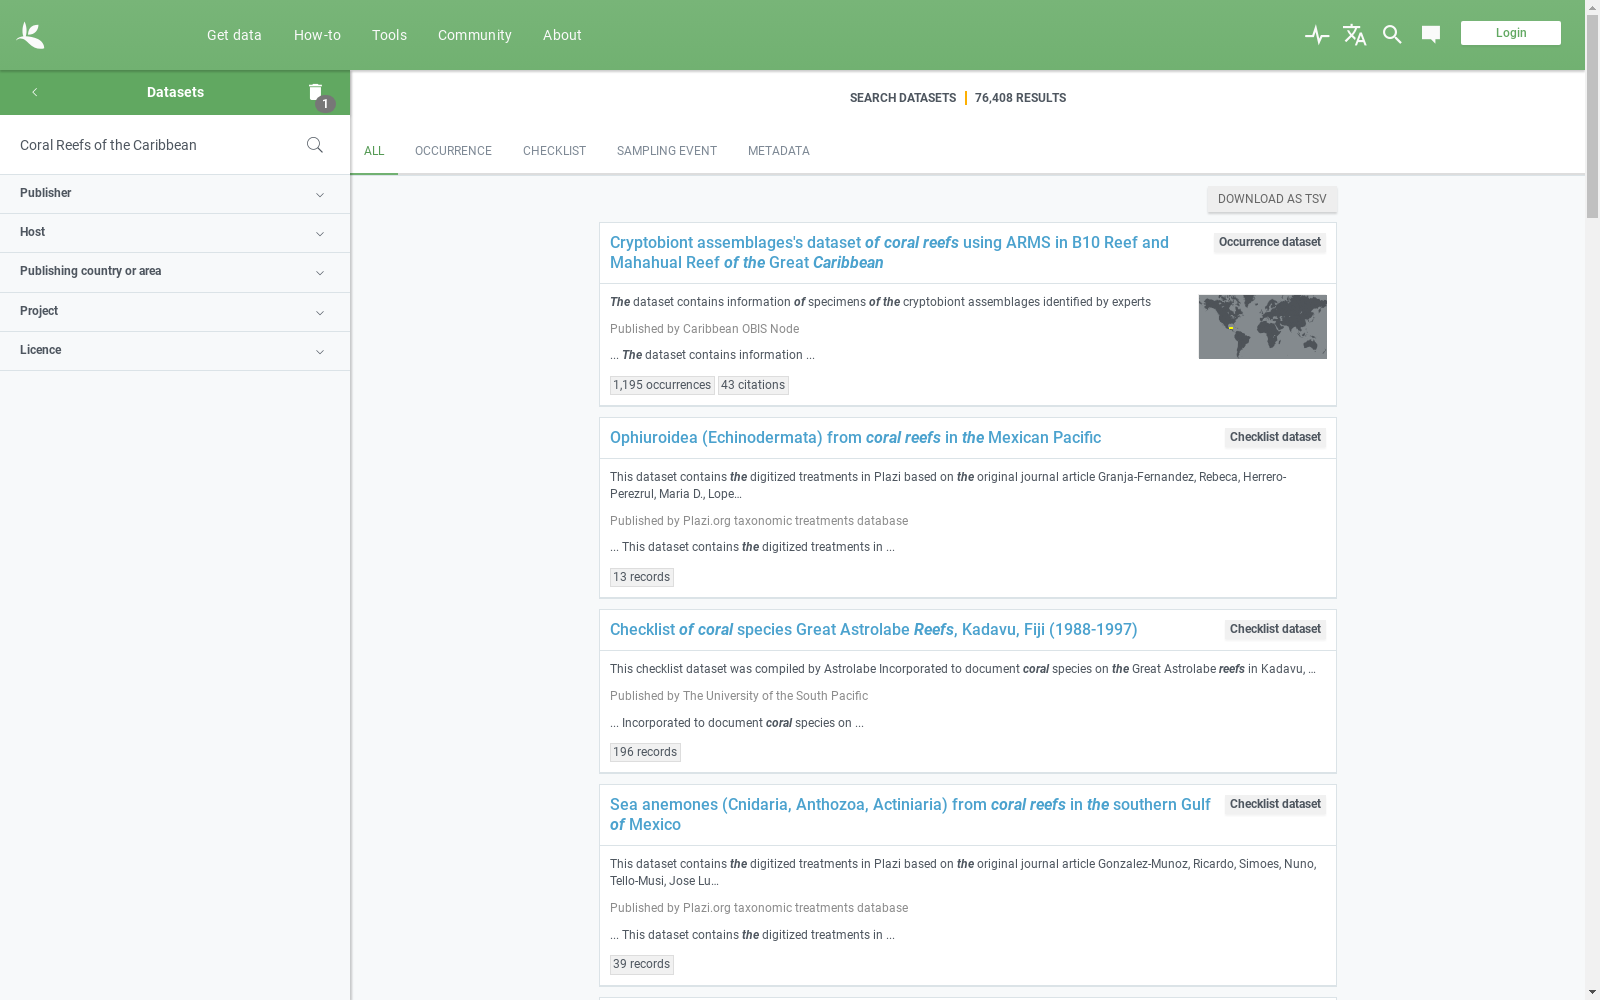Click Published by Caribbean OBIS Node
Image resolution: width=1600 pixels, height=1000 pixels.
pyautogui.click(x=704, y=329)
